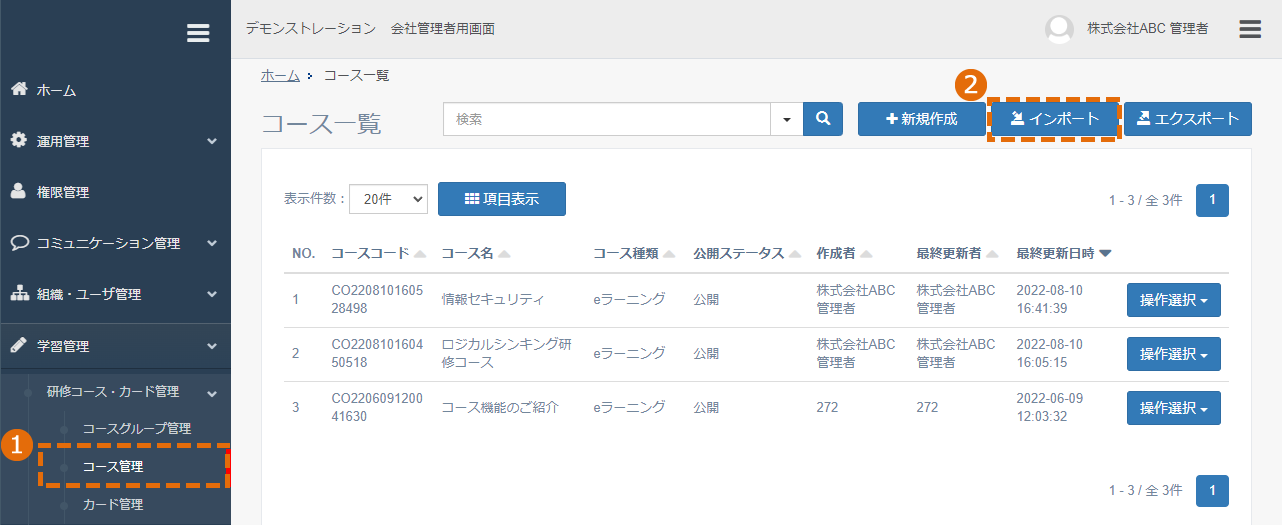Click the person icon for 権限管理

coord(19,192)
